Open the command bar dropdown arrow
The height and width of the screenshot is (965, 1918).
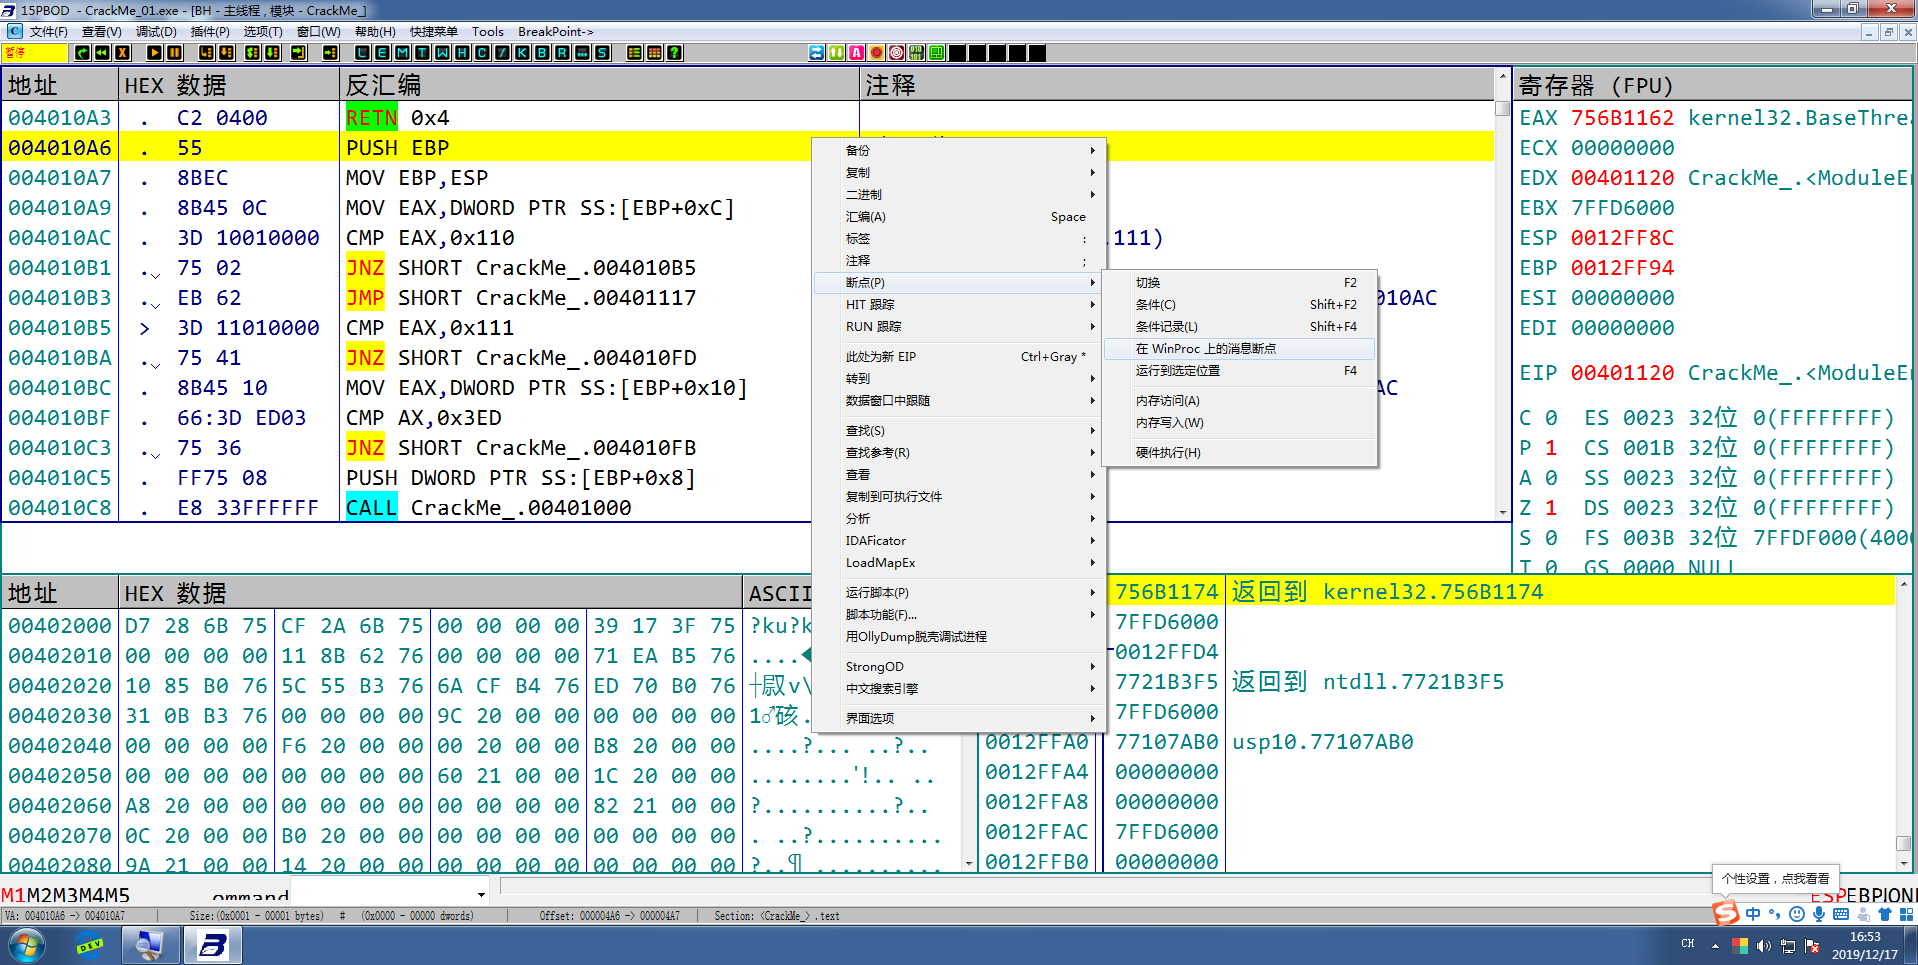click(x=481, y=895)
